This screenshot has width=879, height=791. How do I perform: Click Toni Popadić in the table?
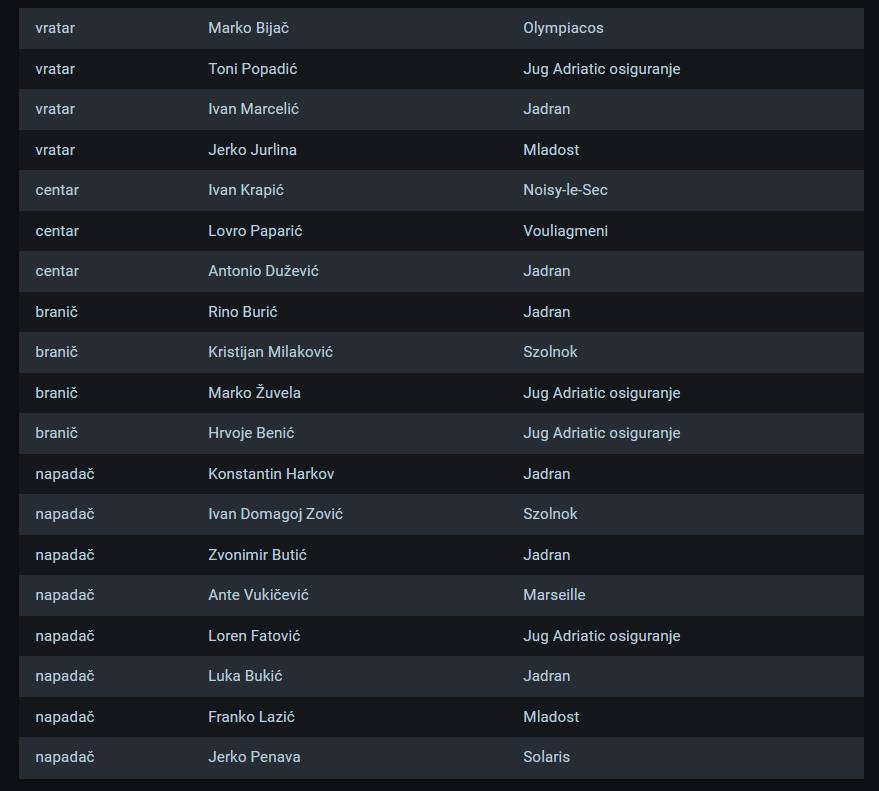pyautogui.click(x=252, y=69)
